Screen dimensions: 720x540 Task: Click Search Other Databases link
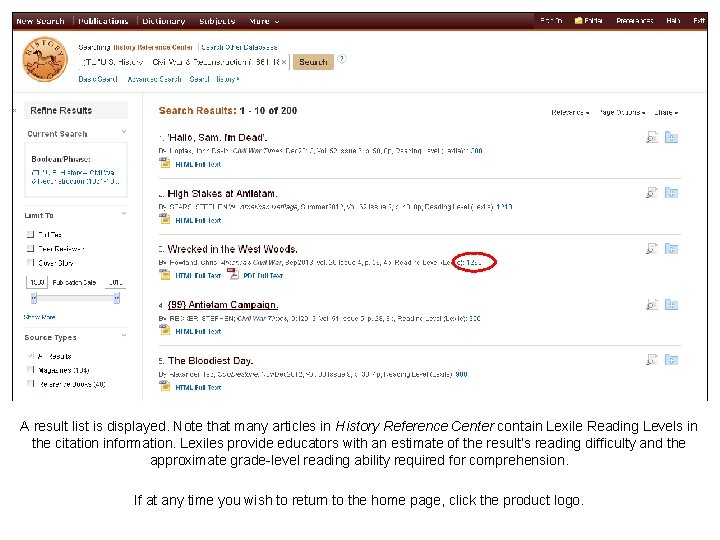pyautogui.click(x=239, y=47)
